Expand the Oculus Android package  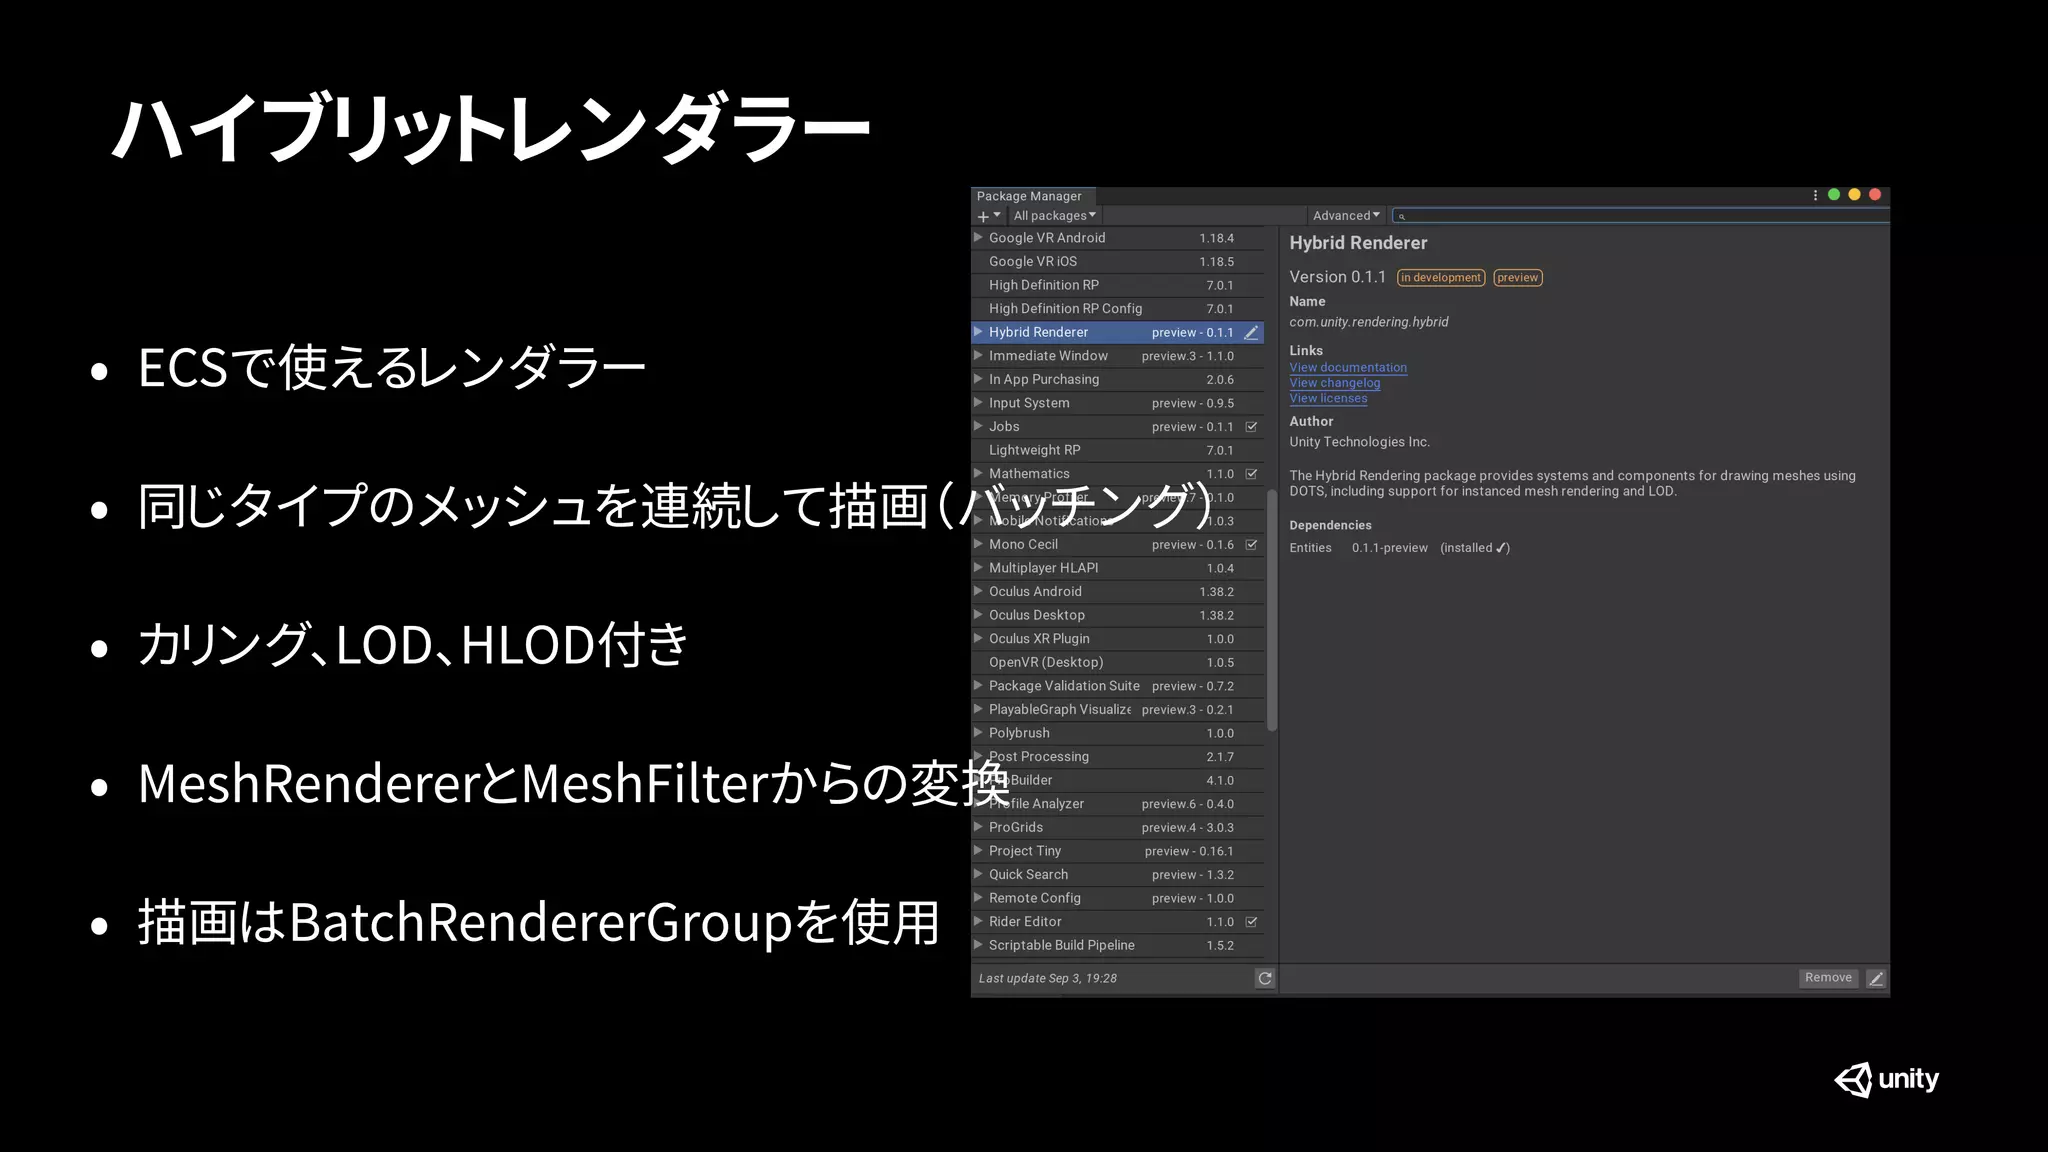979,591
